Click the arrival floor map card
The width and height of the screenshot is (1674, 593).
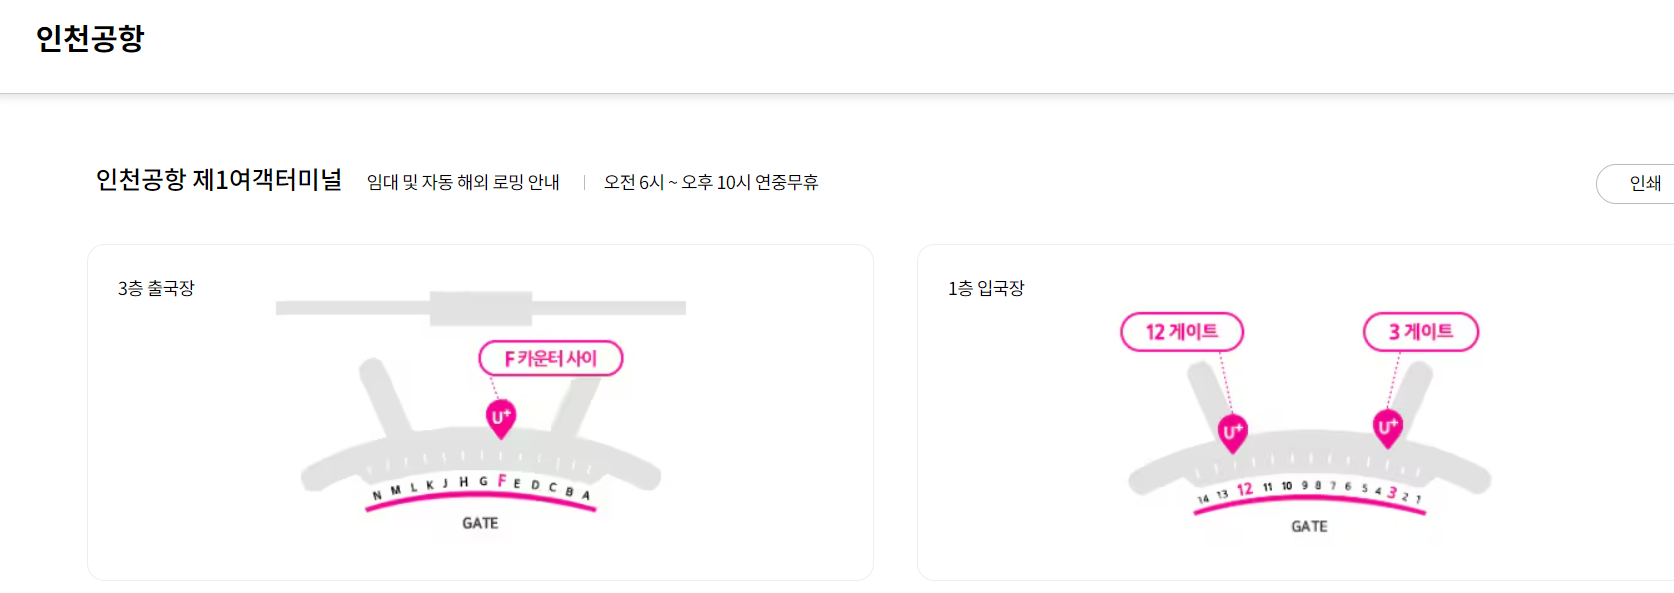pos(1298,412)
